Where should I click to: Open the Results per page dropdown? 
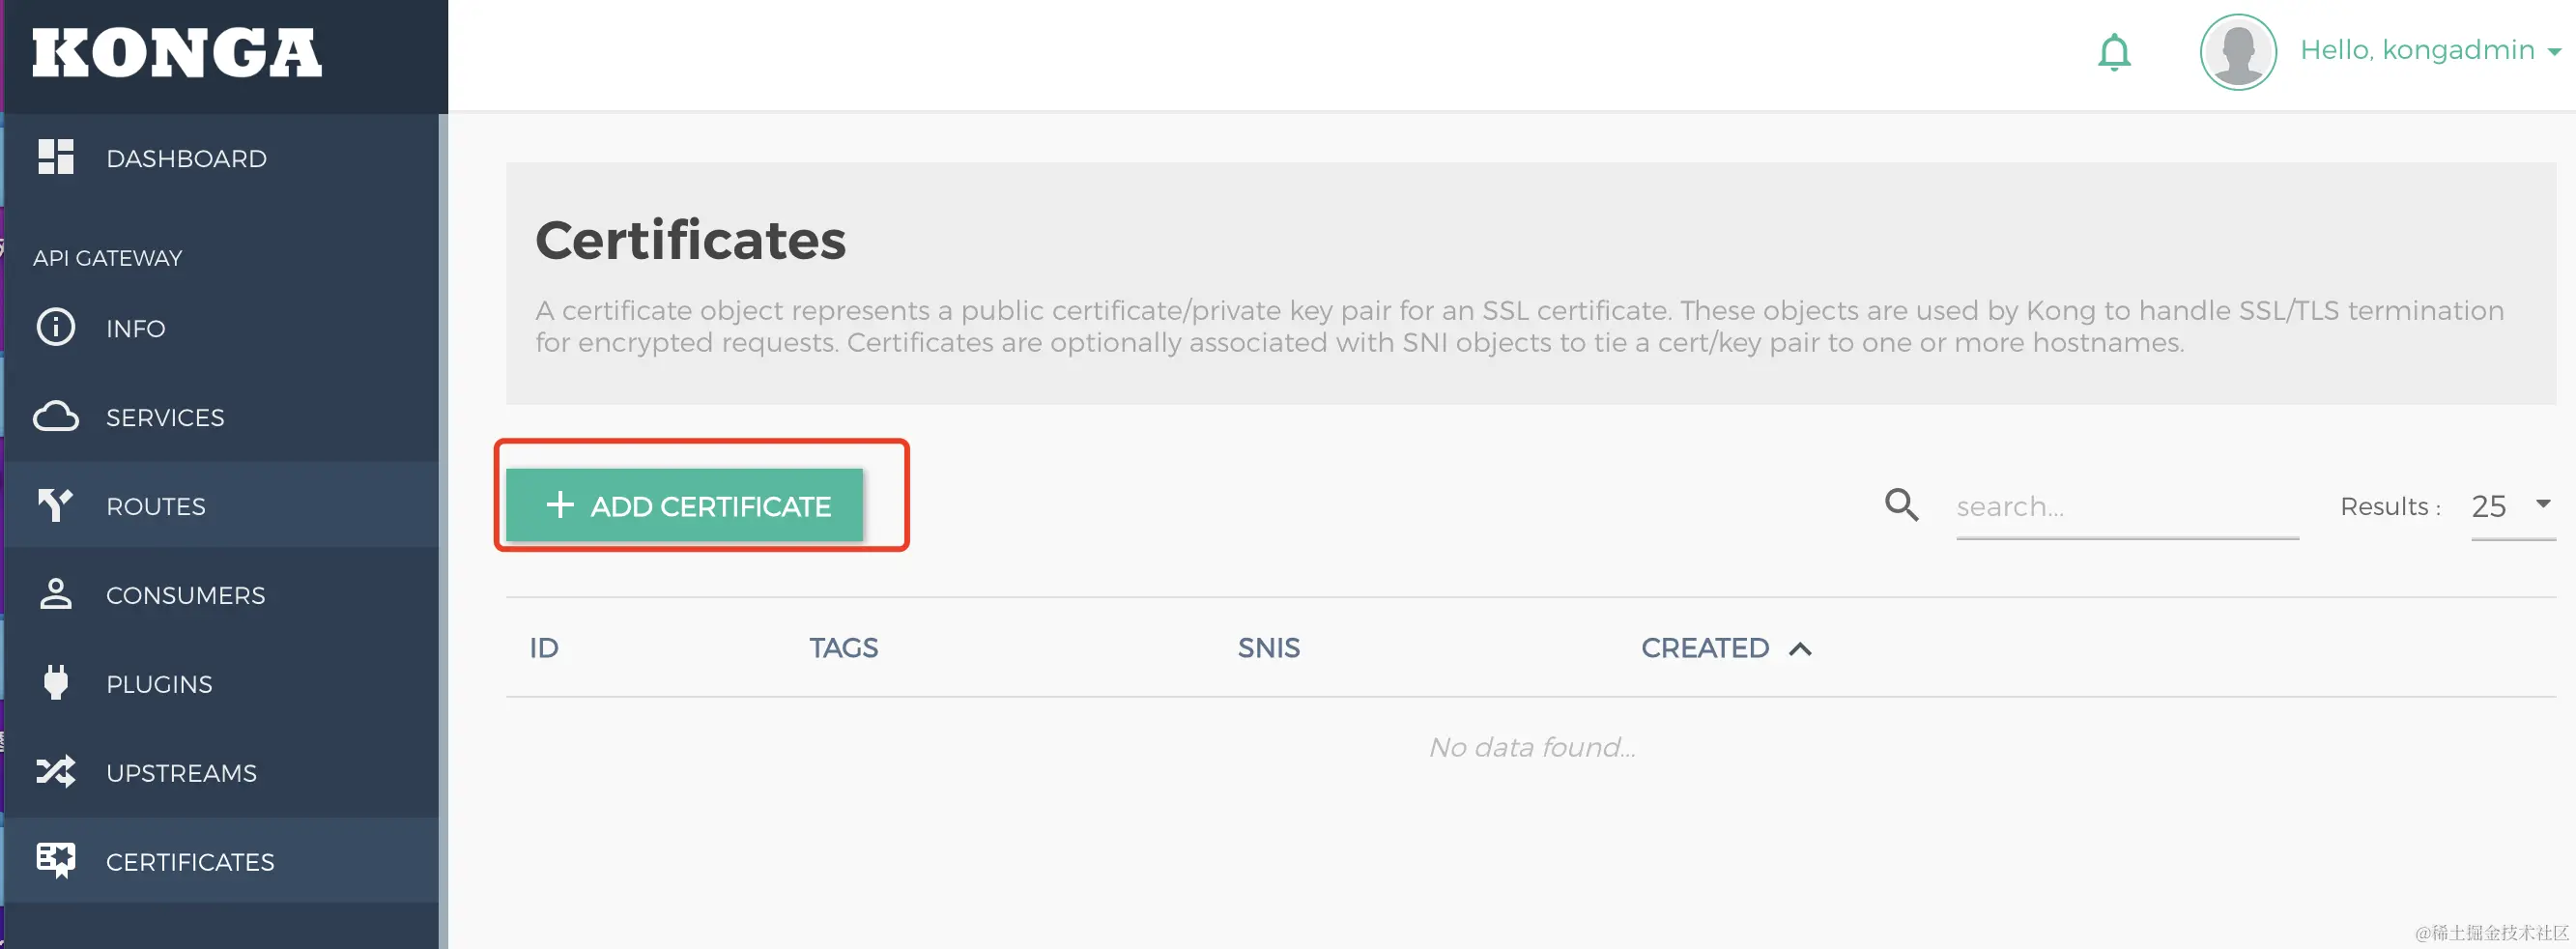2512,507
